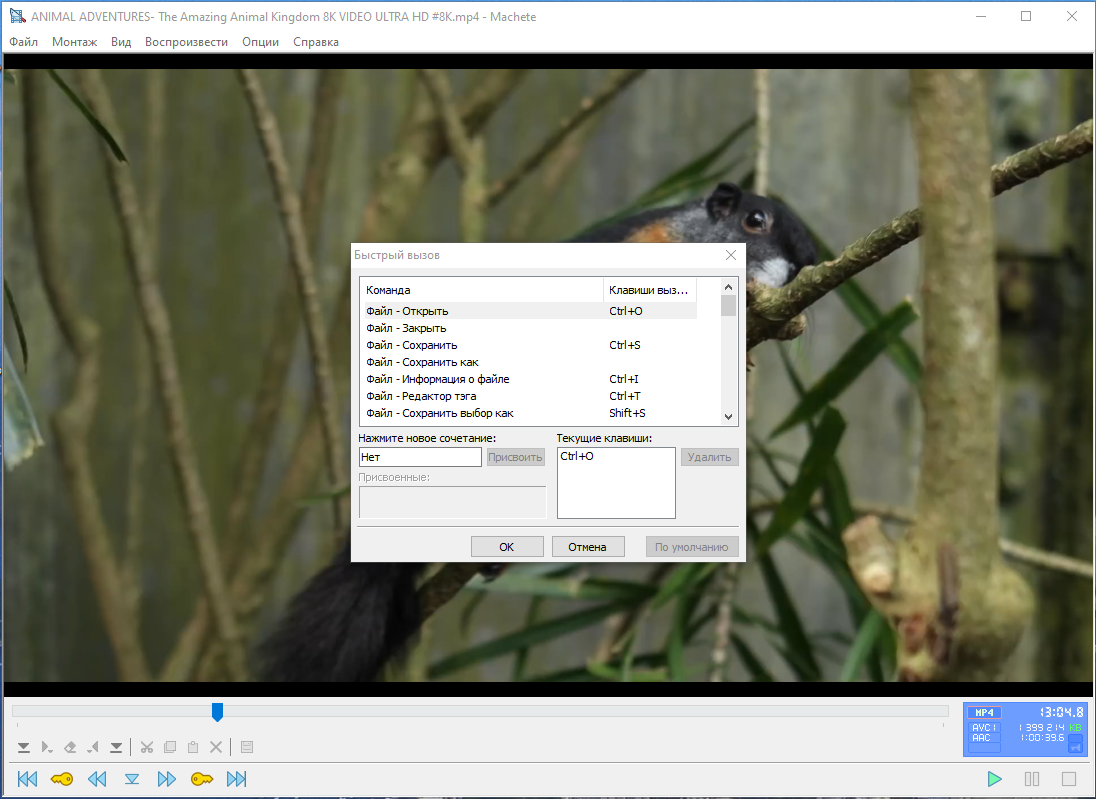The width and height of the screenshot is (1096, 799).
Task: Click the eraser clear selection icon
Action: (70, 747)
